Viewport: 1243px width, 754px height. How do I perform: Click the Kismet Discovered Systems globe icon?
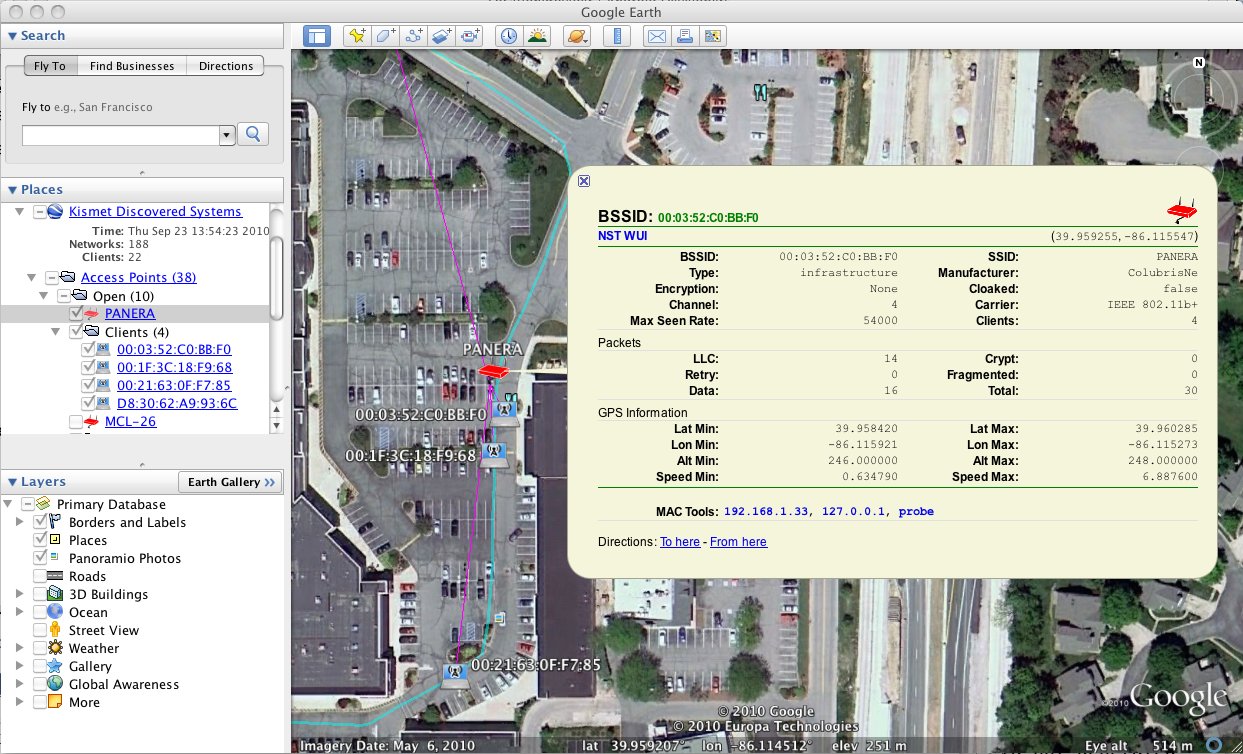click(56, 212)
